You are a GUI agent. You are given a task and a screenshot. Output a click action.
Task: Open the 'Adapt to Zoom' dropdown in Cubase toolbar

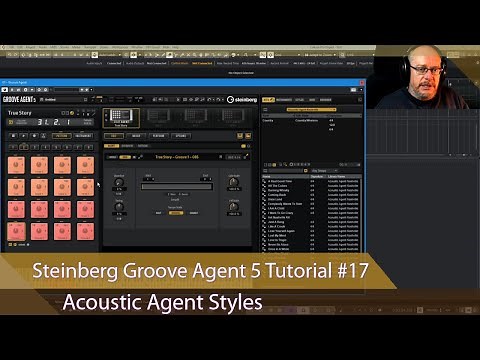(x=321, y=55)
